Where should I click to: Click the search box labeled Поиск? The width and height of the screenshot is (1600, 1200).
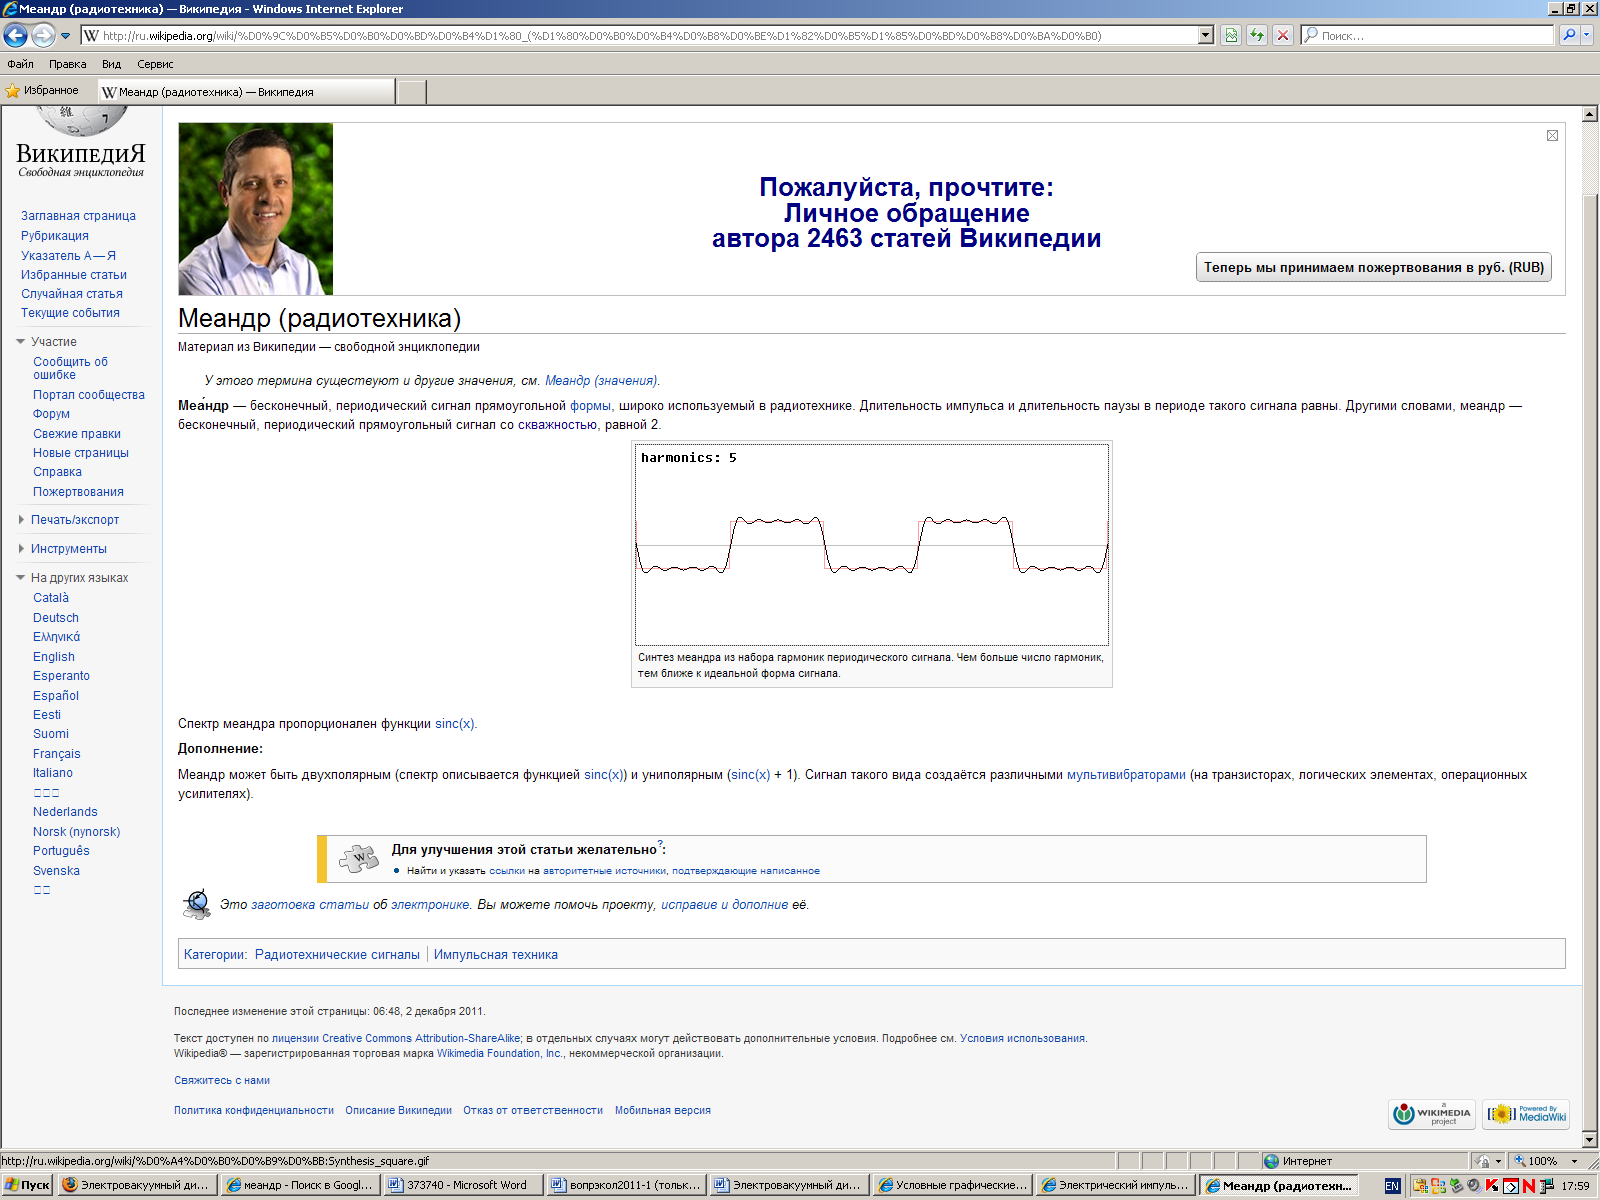pos(1428,35)
